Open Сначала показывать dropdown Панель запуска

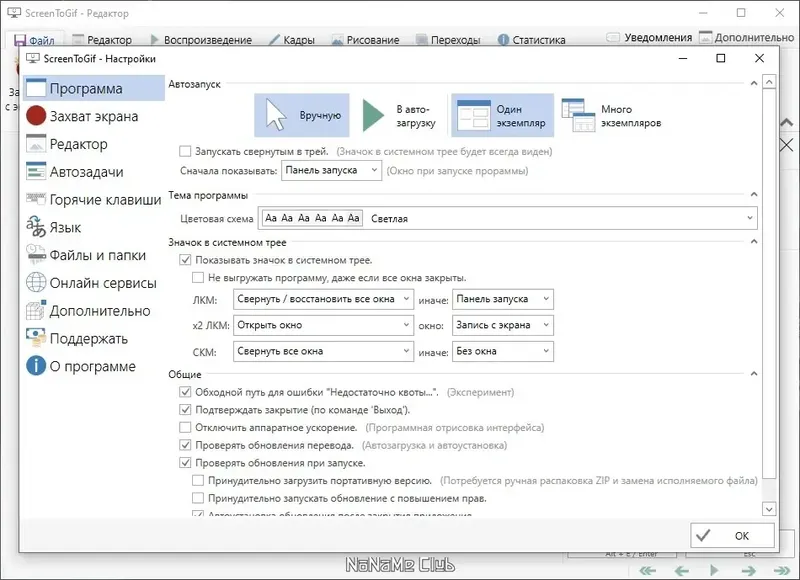pyautogui.click(x=331, y=170)
